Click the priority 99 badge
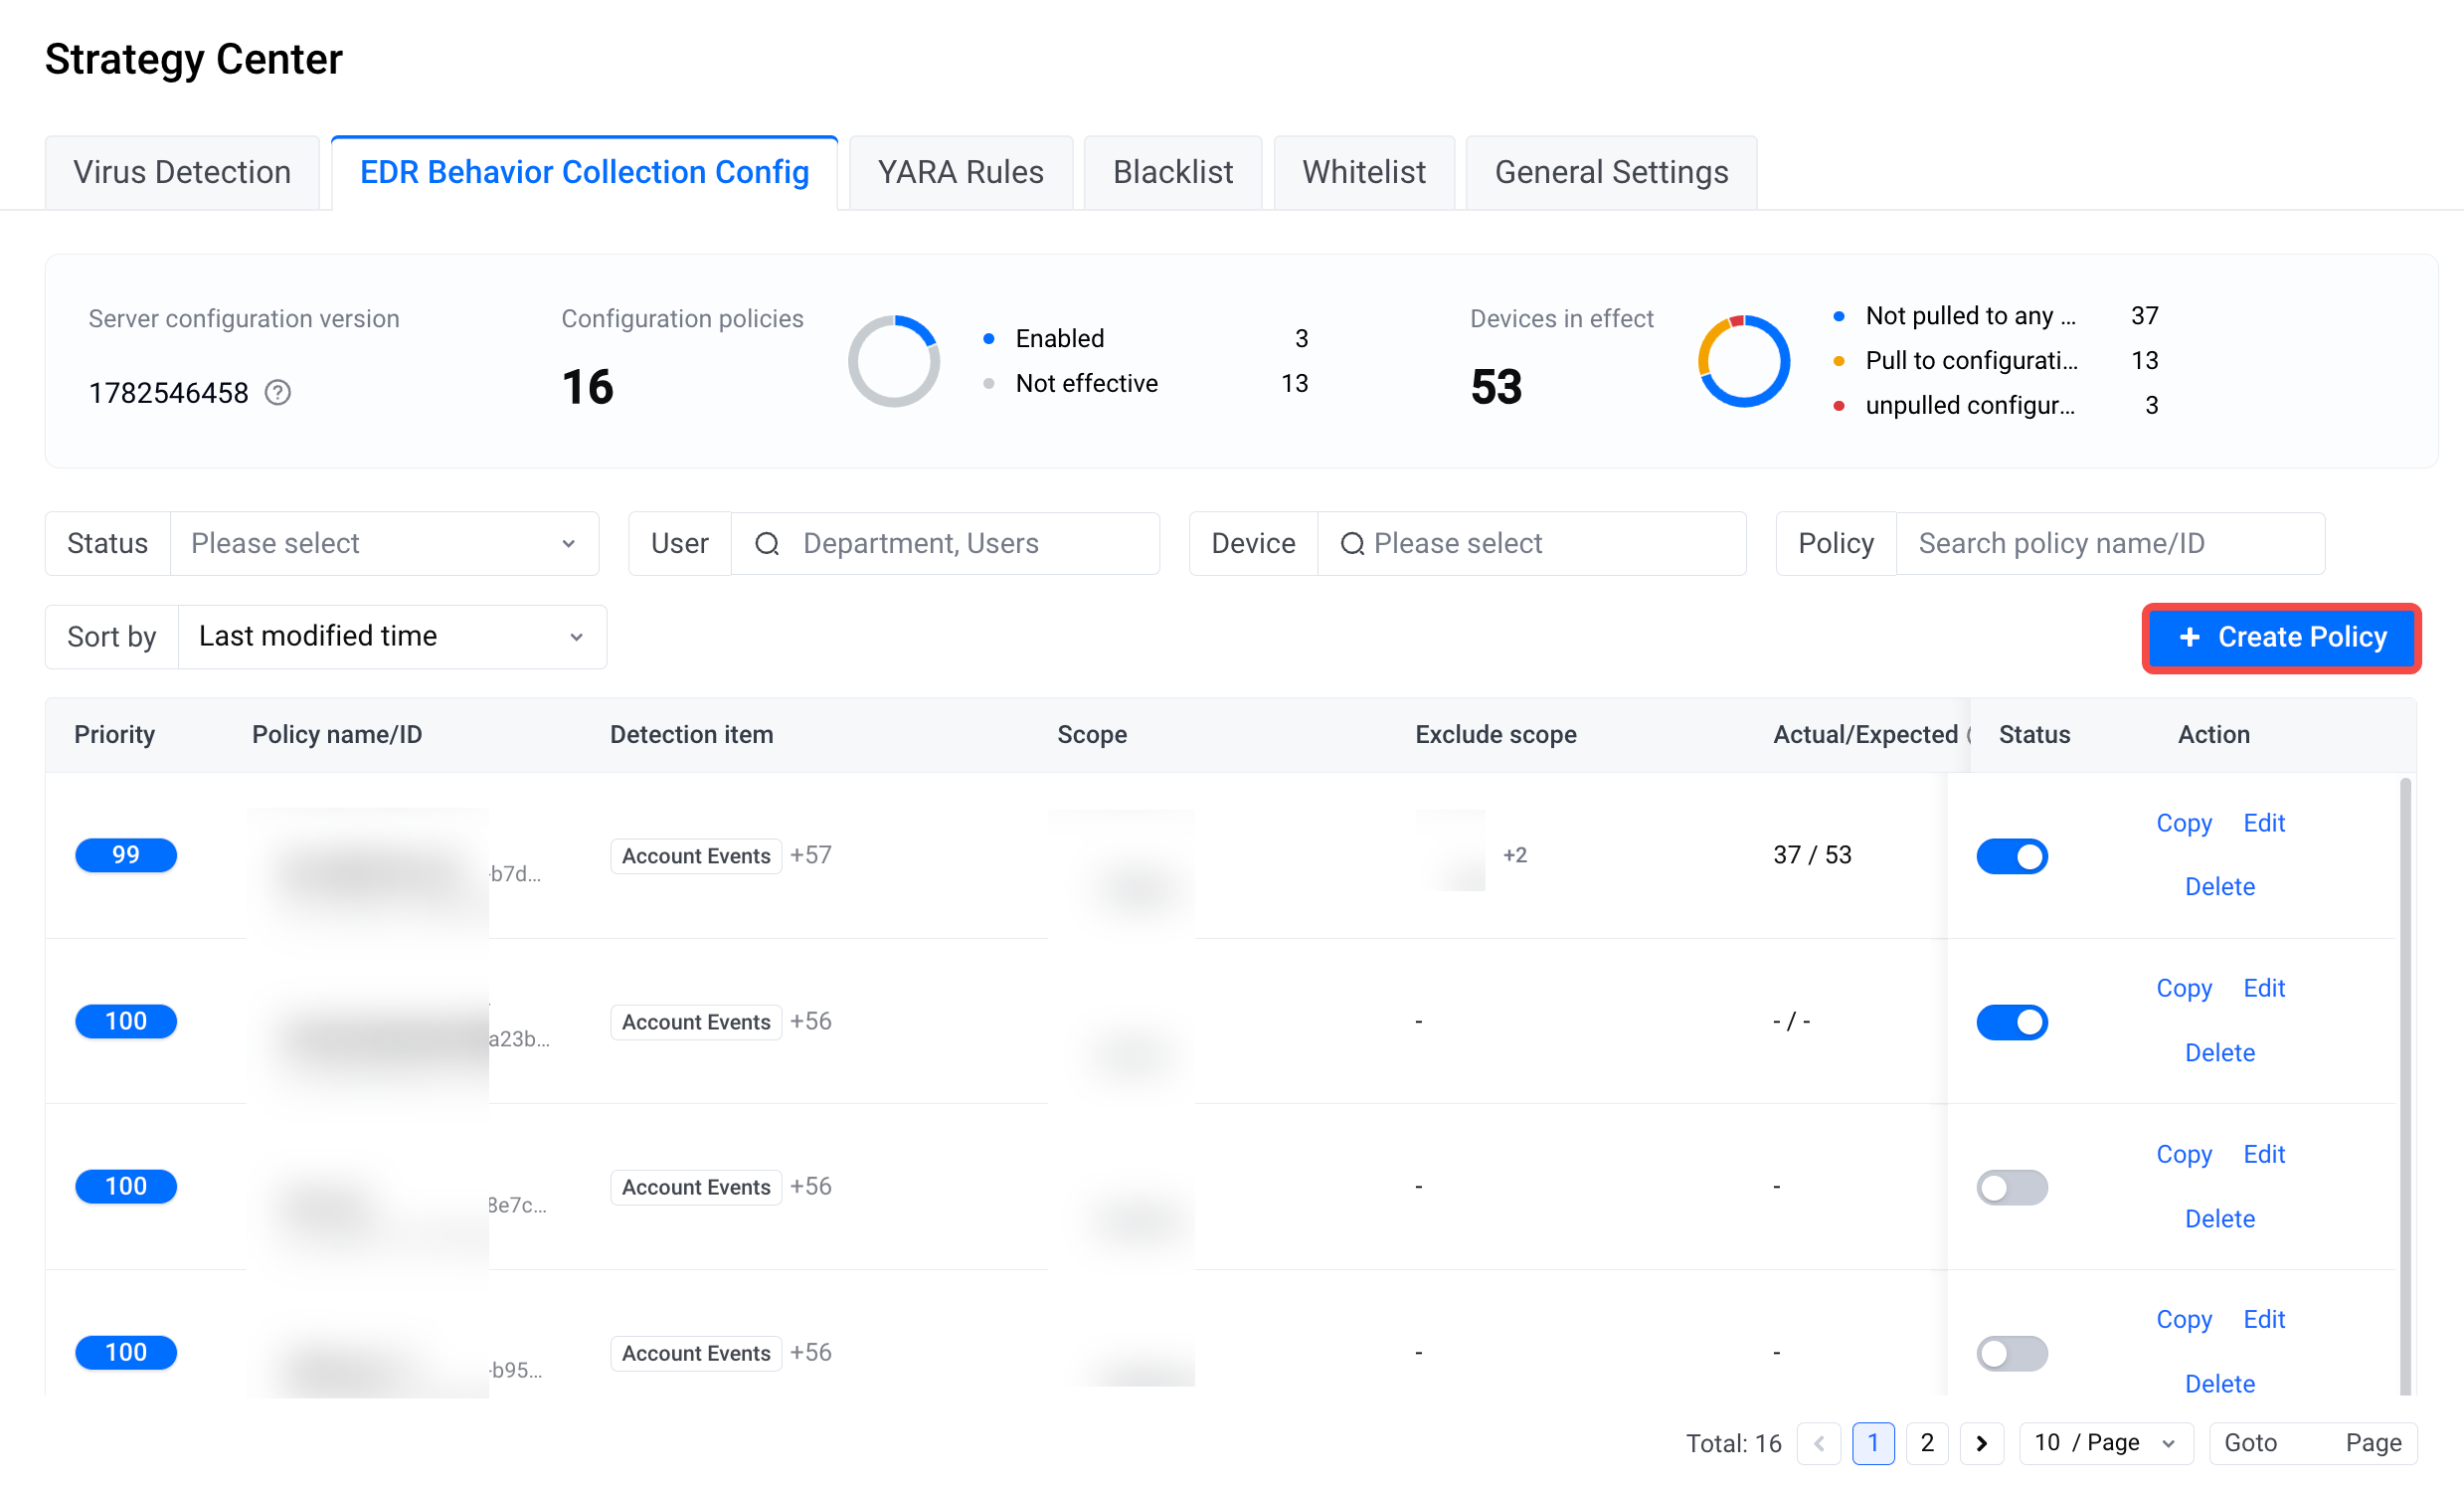Screen dimensions: 2464x1490 tap(126, 856)
